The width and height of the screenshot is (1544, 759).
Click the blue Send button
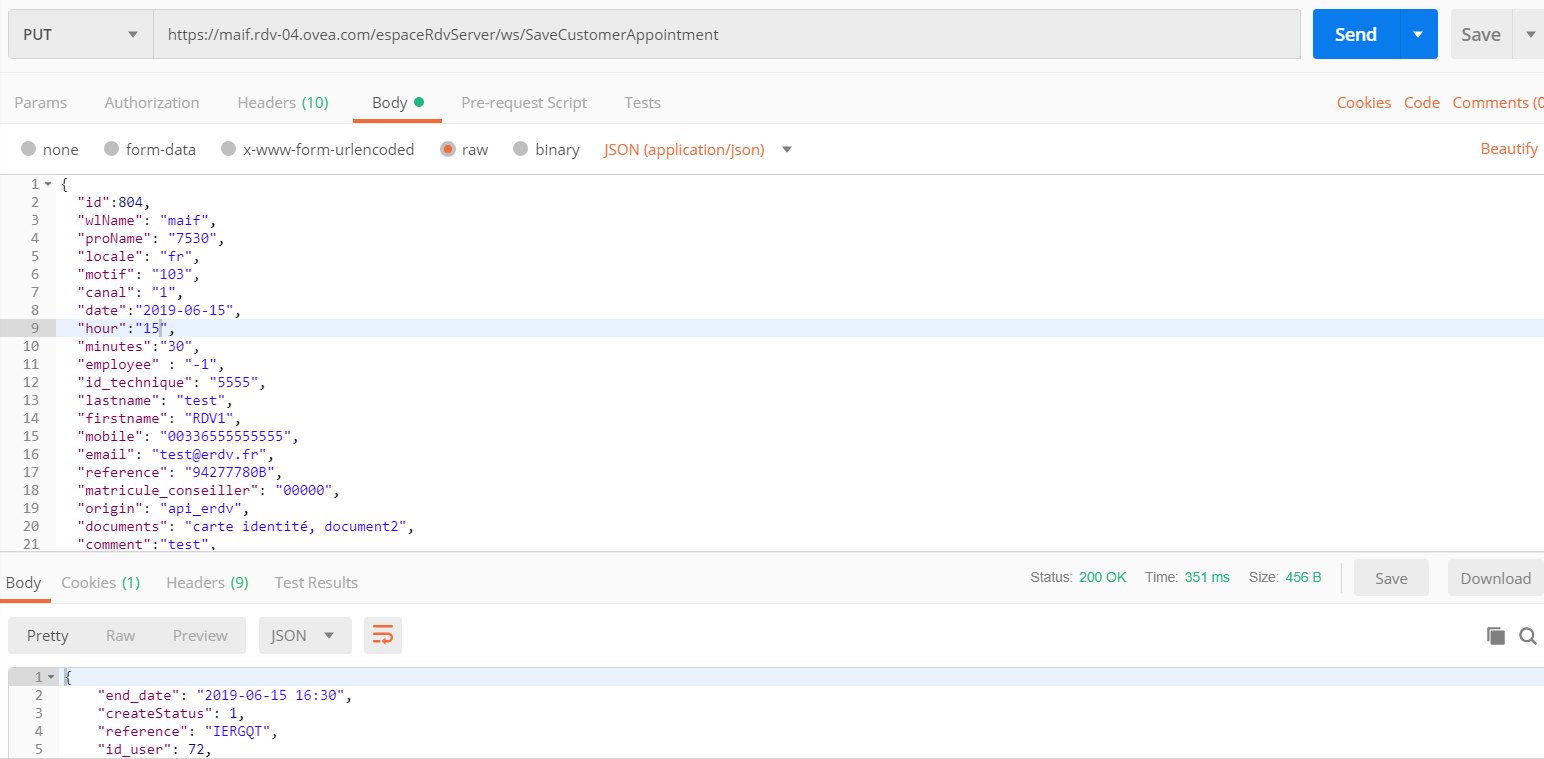(x=1356, y=34)
